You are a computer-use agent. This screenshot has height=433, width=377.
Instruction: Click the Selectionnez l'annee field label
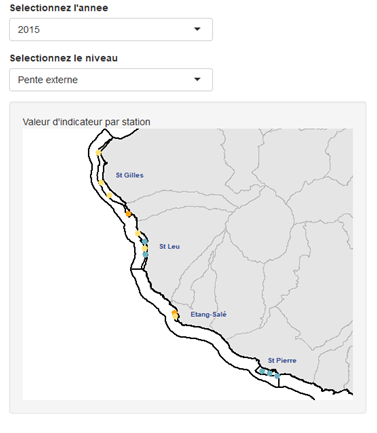[59, 8]
